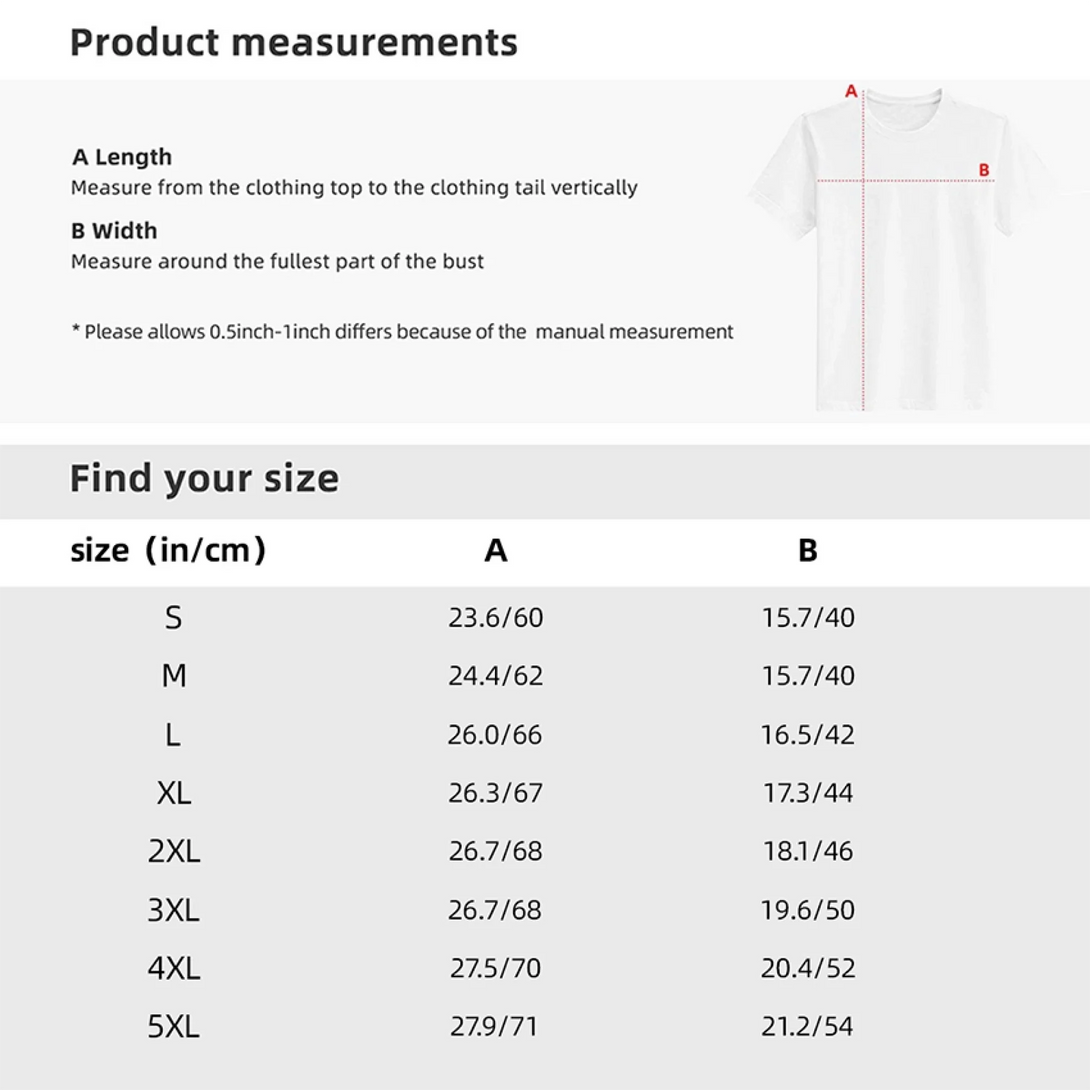Click the Product measurements heading
1090x1090 pixels.
[294, 42]
